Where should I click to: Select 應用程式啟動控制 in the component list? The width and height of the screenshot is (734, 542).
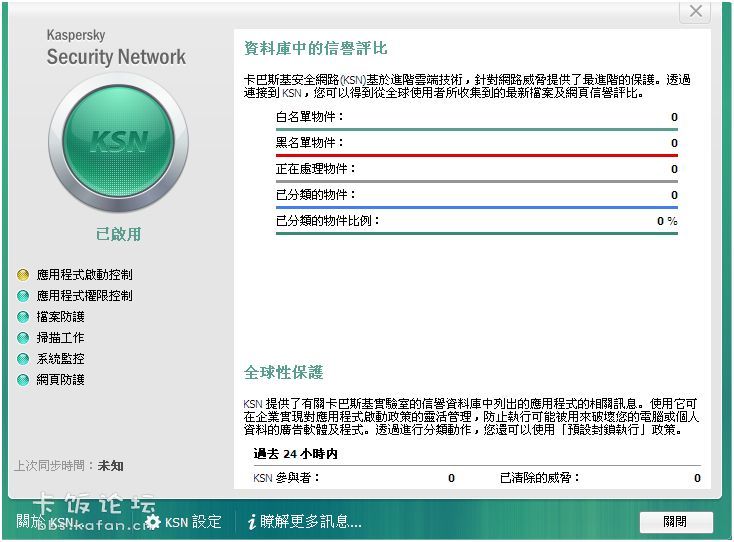(85, 275)
